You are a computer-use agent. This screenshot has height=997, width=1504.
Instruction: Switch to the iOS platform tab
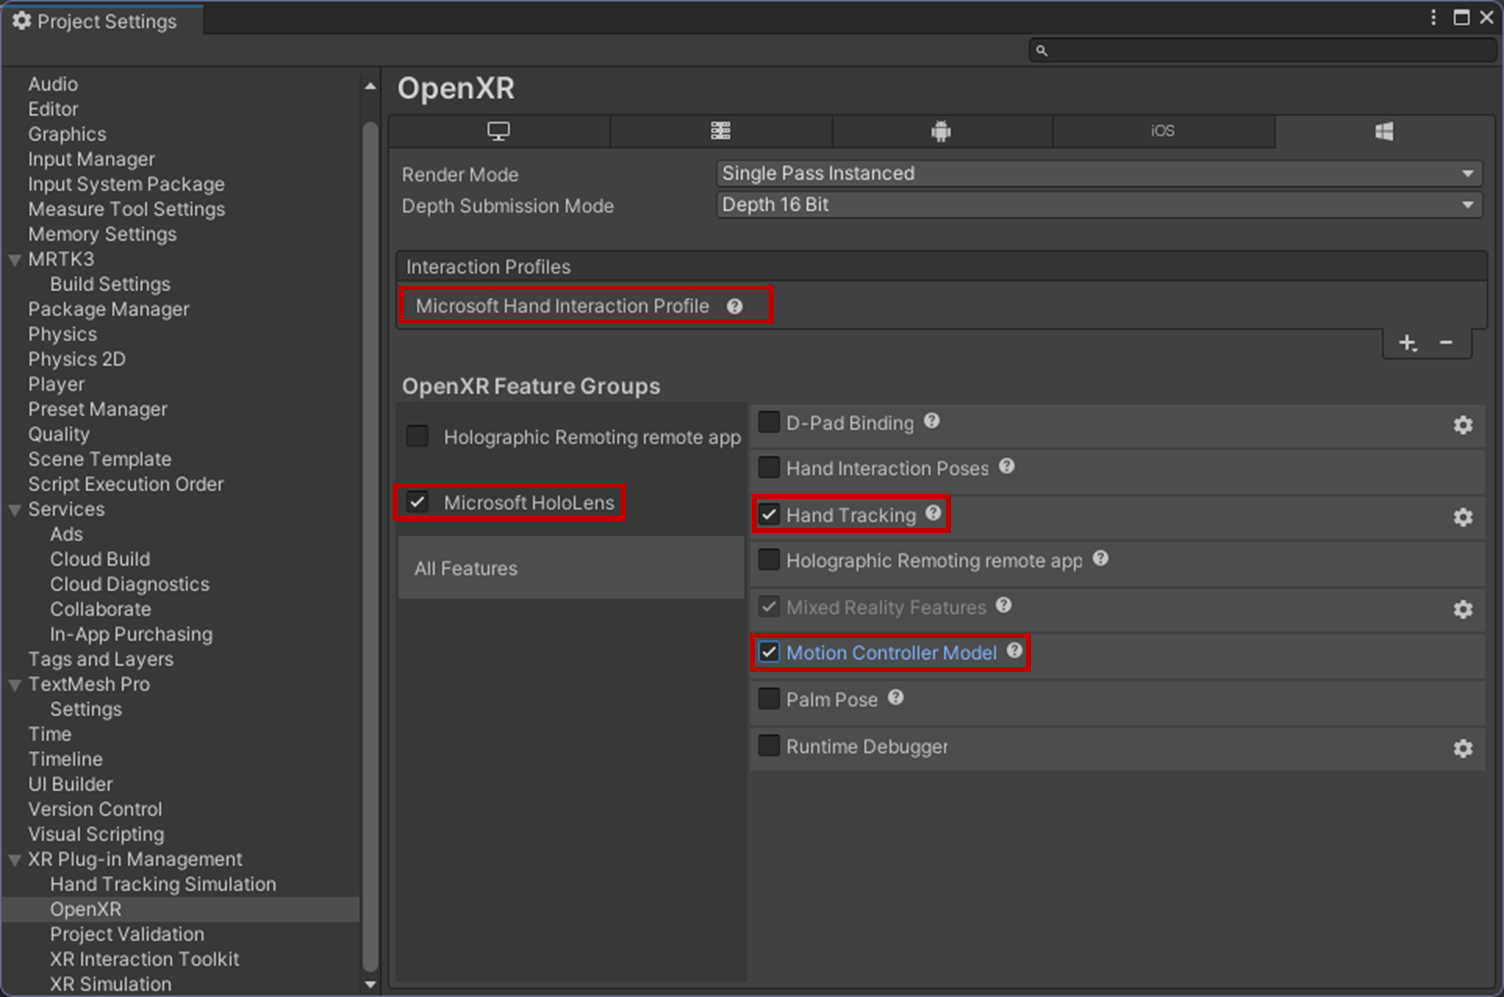[1163, 131]
